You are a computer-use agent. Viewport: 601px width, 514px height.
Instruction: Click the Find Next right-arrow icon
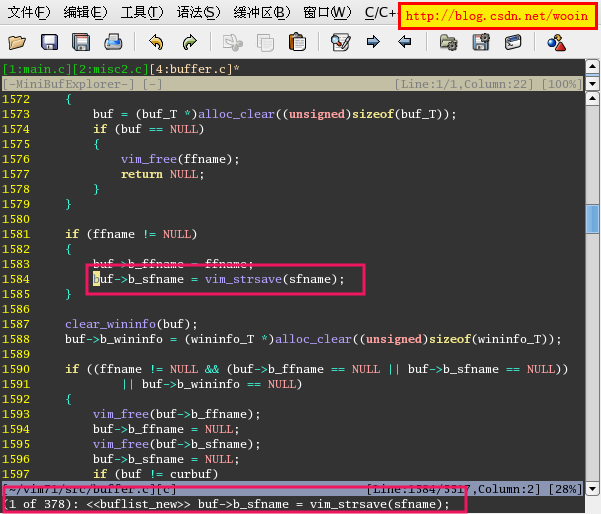pos(372,42)
